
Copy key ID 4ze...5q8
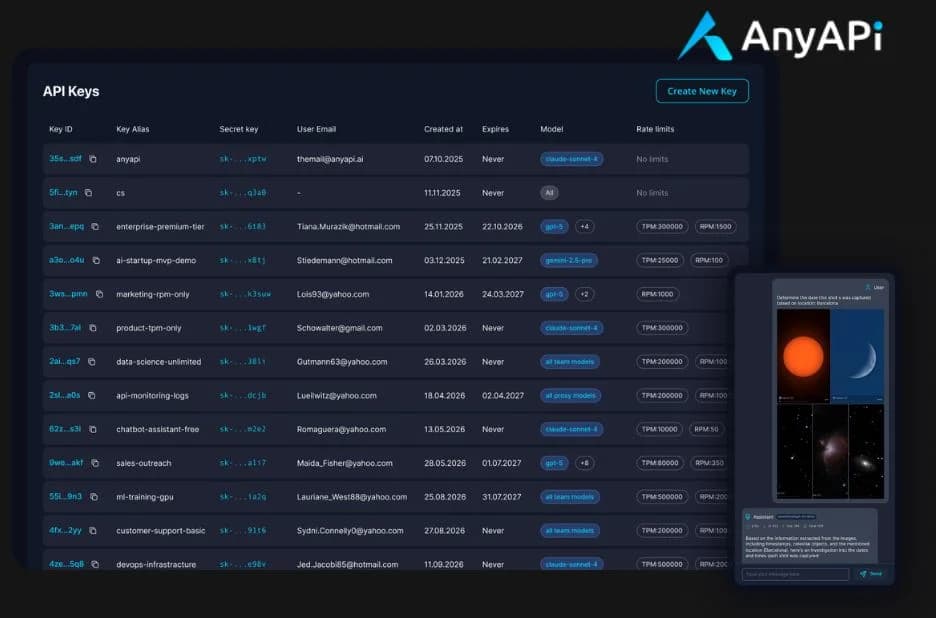click(x=95, y=564)
